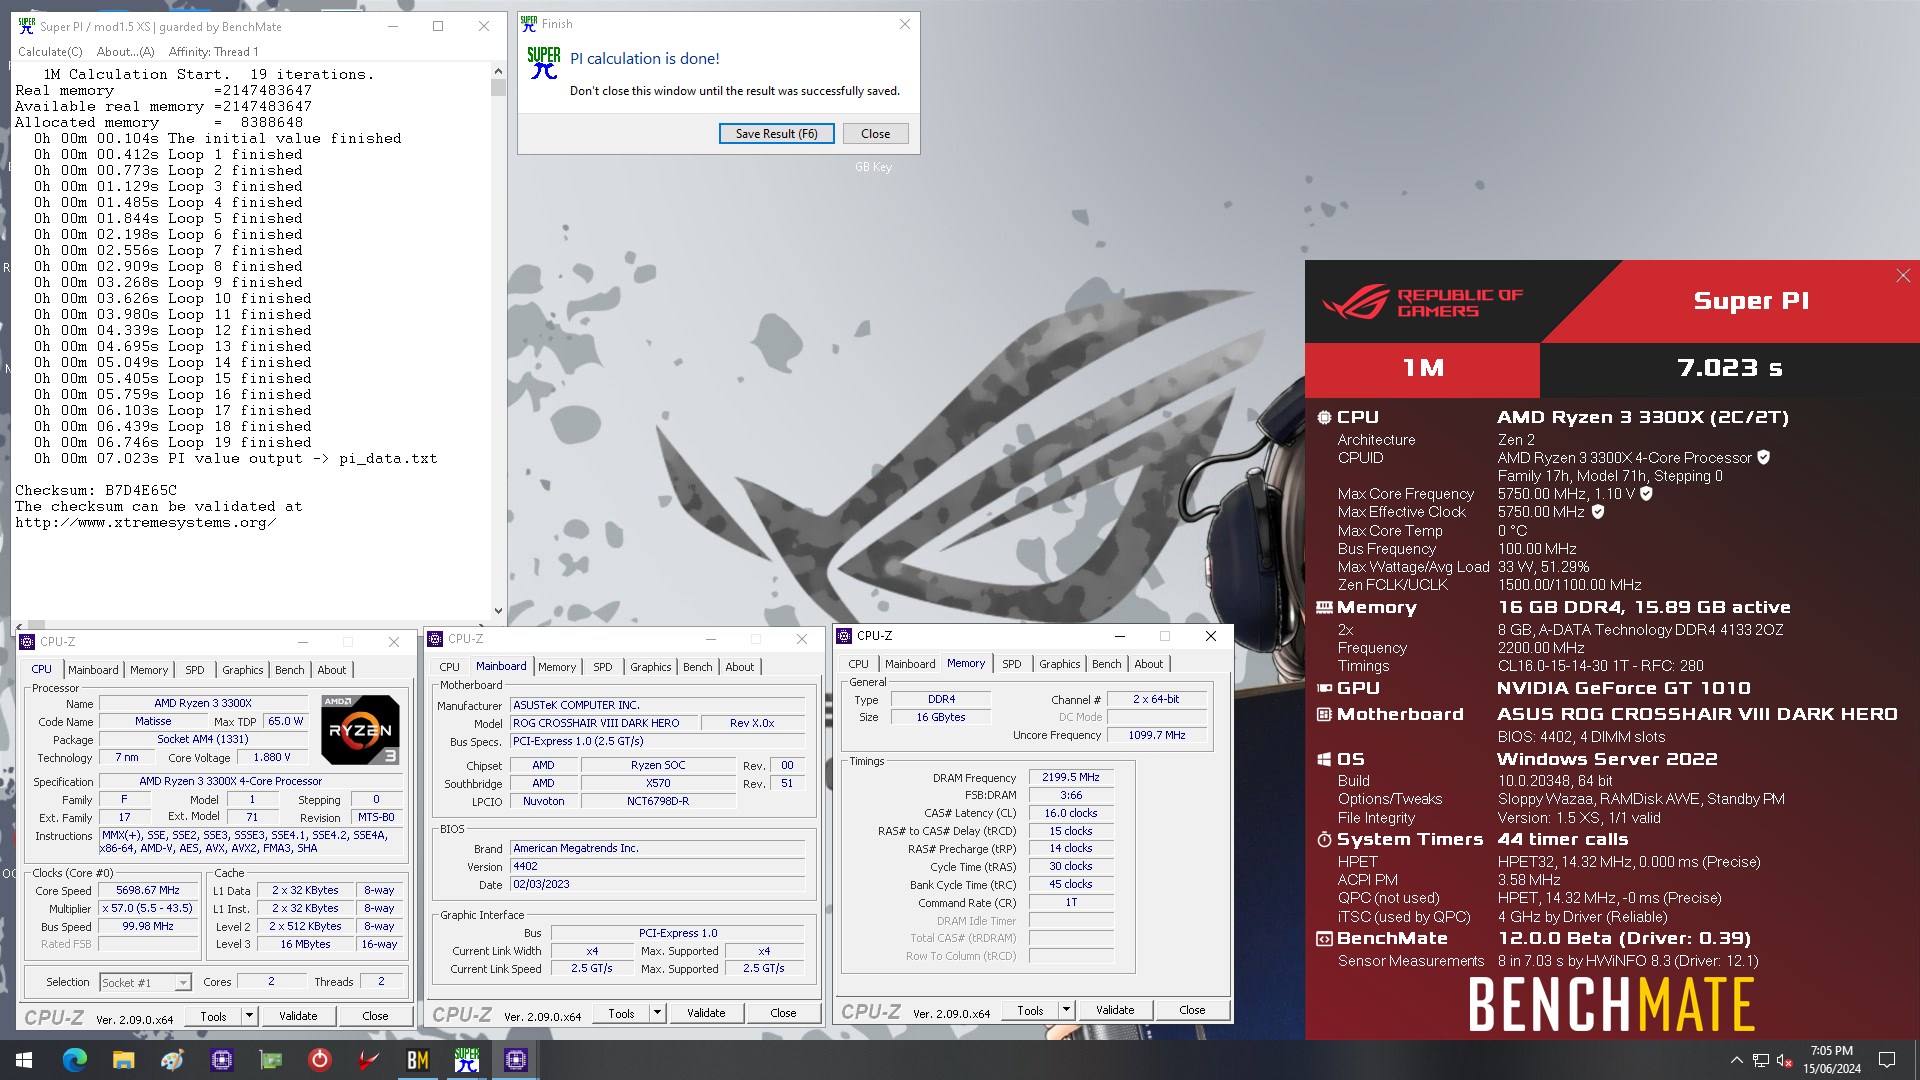Screen dimensions: 1920x1080
Task: Click the verified shield after Max Core Frequency
Action: coord(1646,493)
